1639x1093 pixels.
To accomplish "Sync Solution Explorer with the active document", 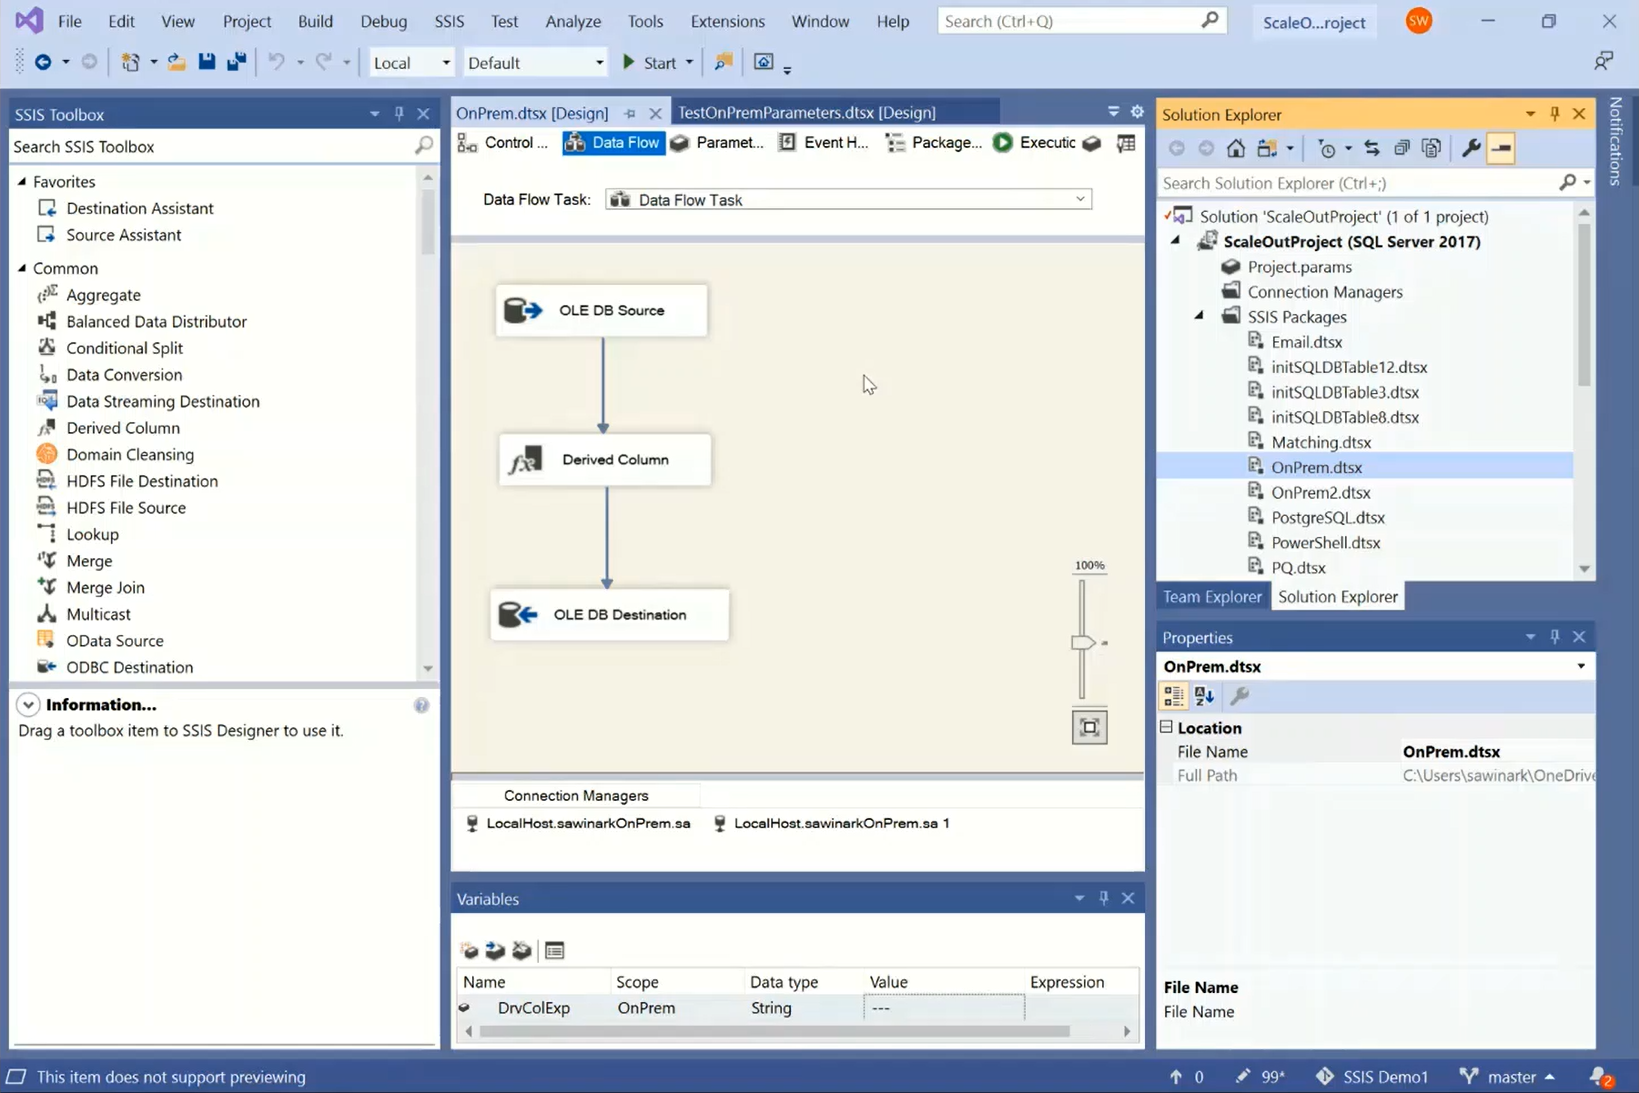I will (x=1371, y=147).
